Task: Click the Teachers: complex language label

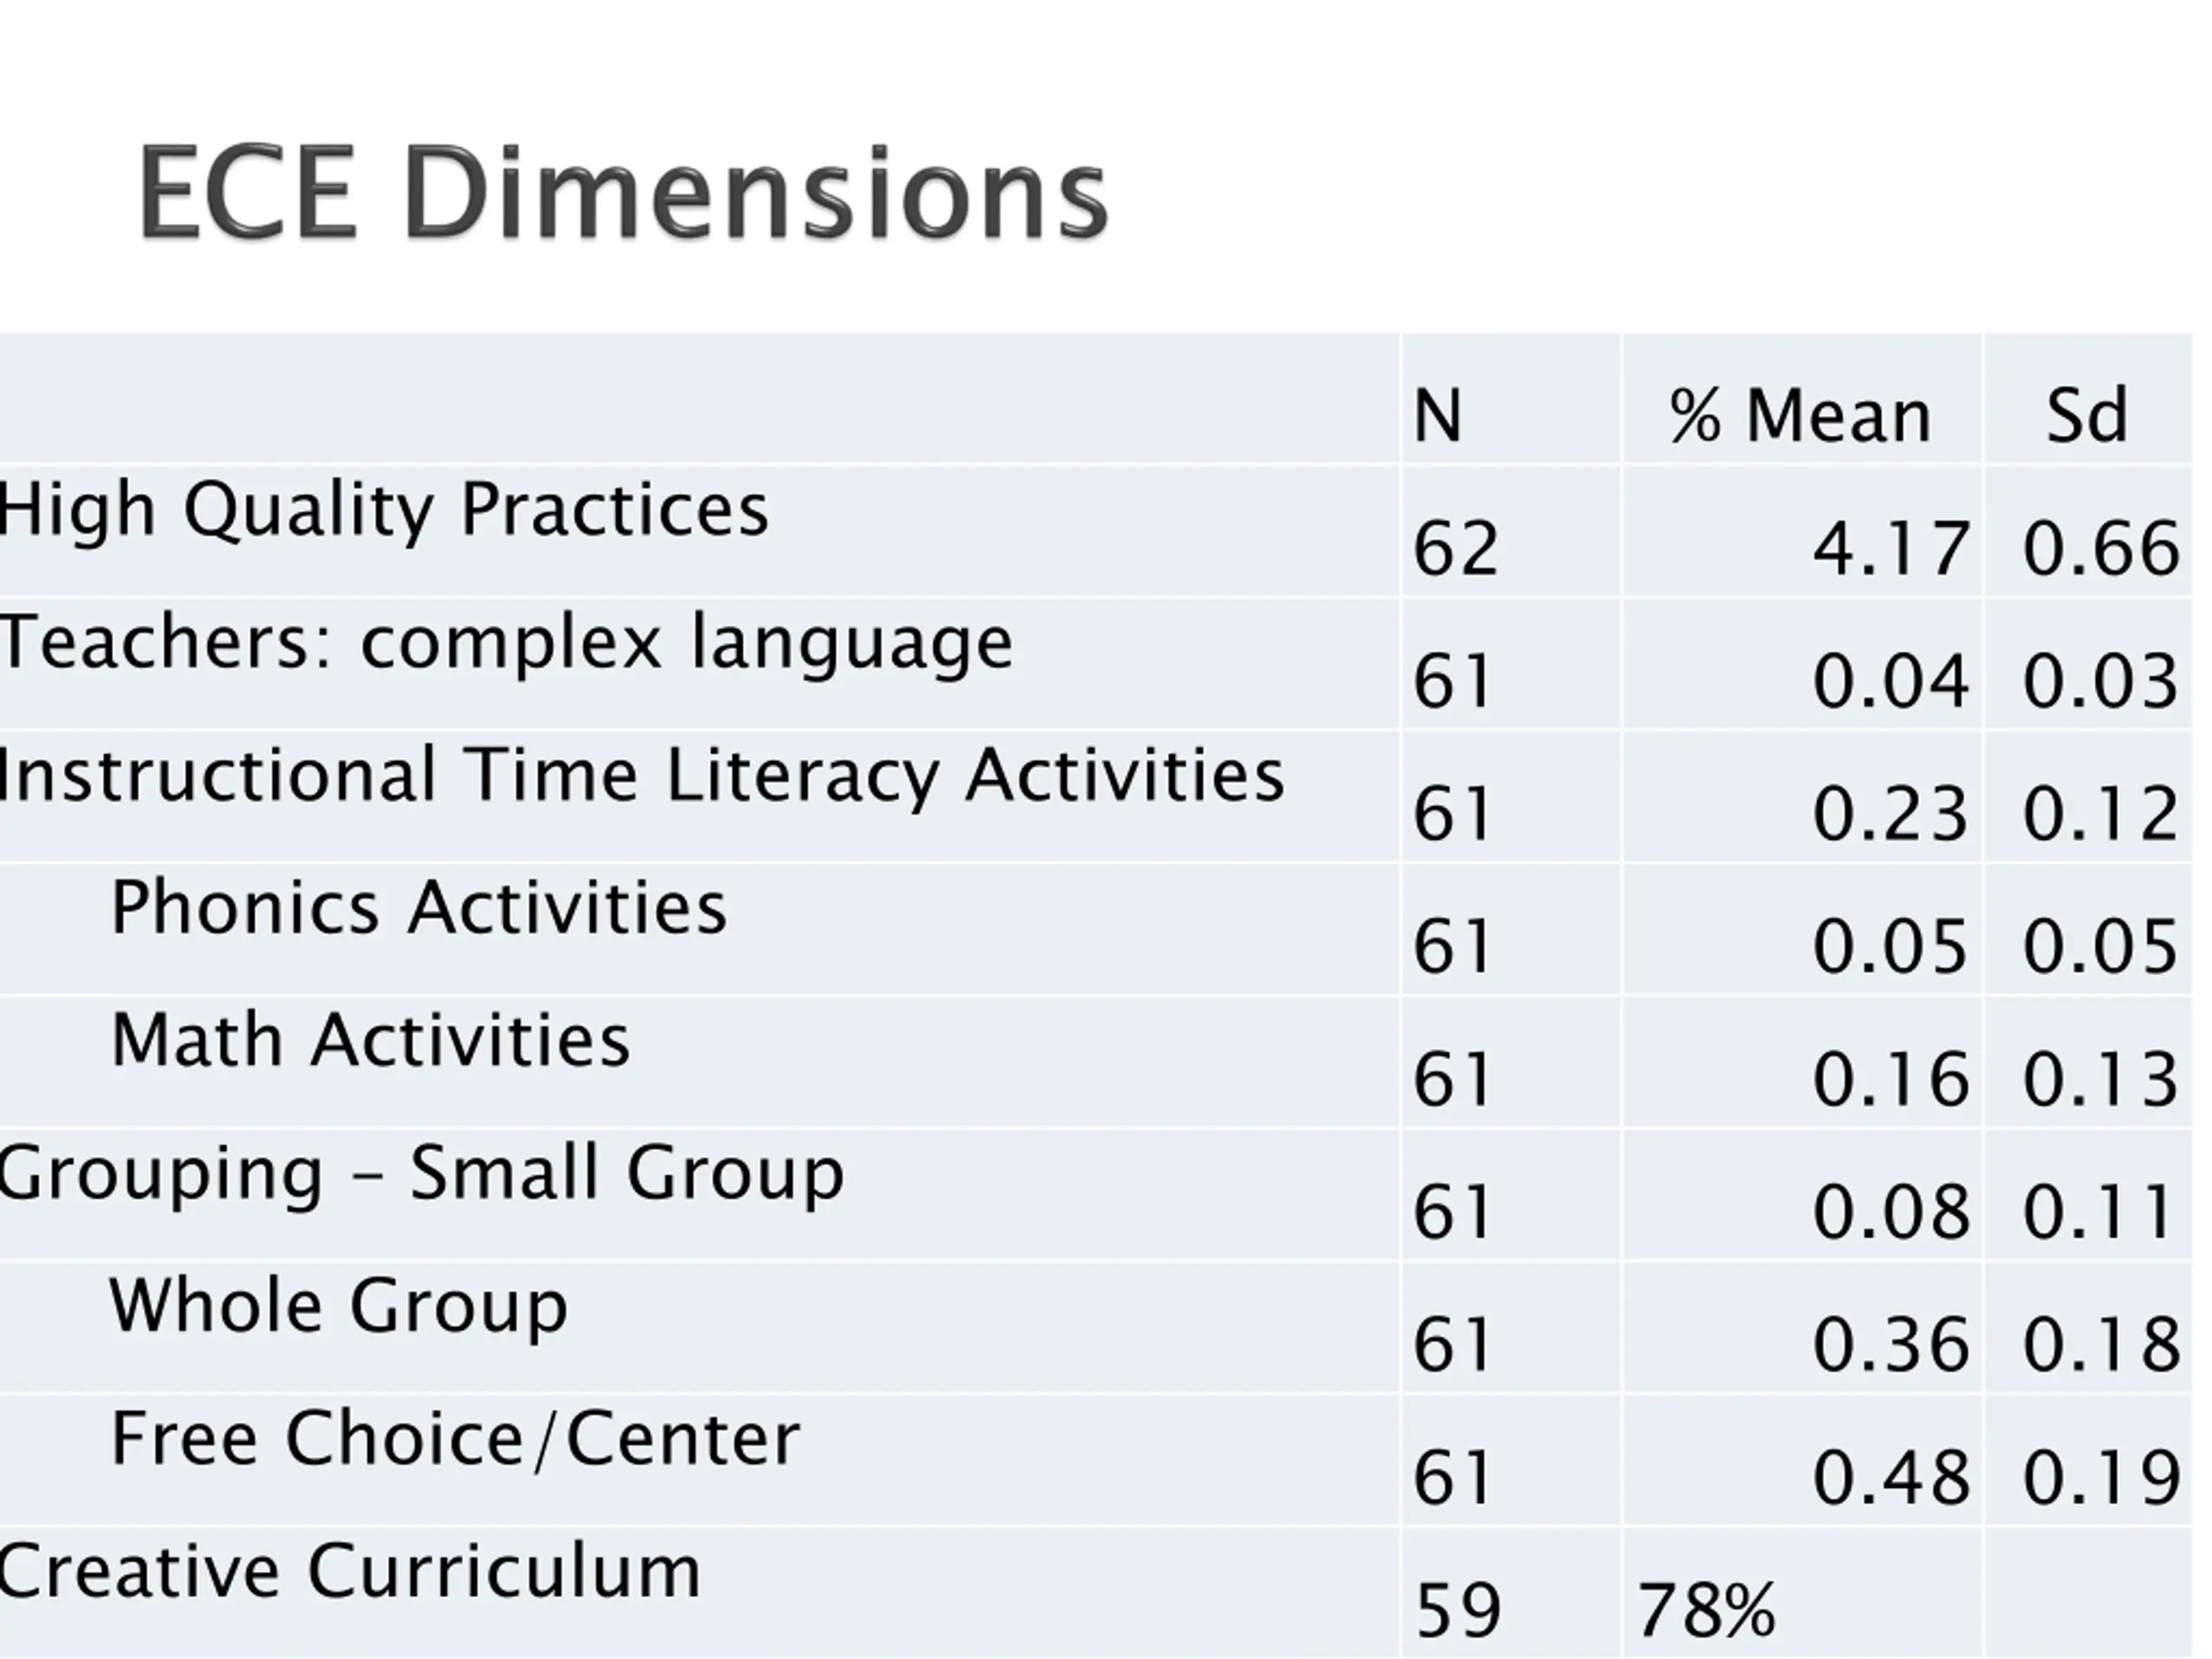Action: pos(506,642)
